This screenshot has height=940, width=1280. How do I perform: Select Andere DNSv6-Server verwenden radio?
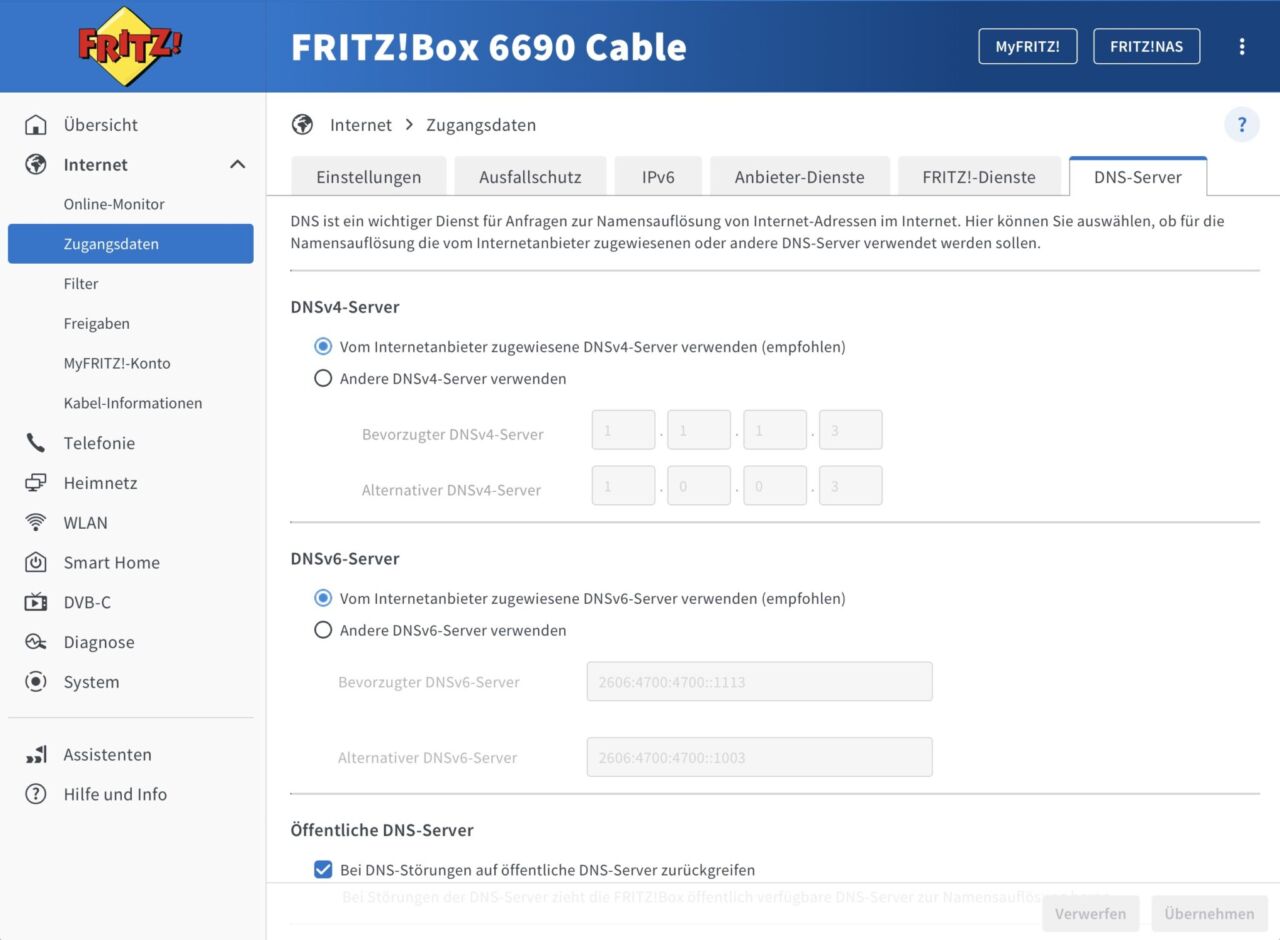(323, 631)
